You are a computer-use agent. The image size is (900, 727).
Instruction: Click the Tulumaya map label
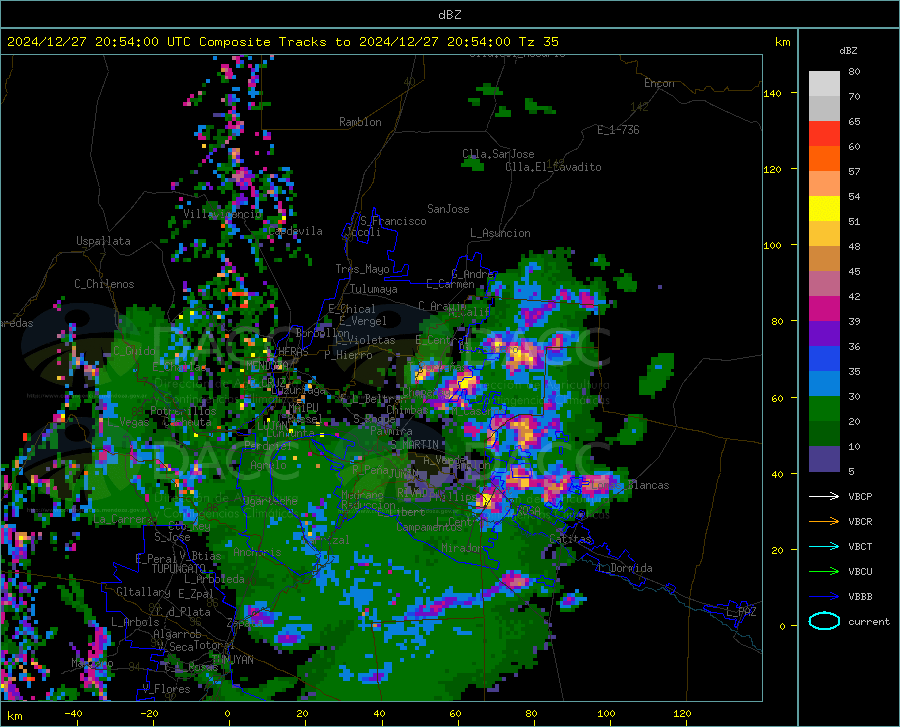374,289
